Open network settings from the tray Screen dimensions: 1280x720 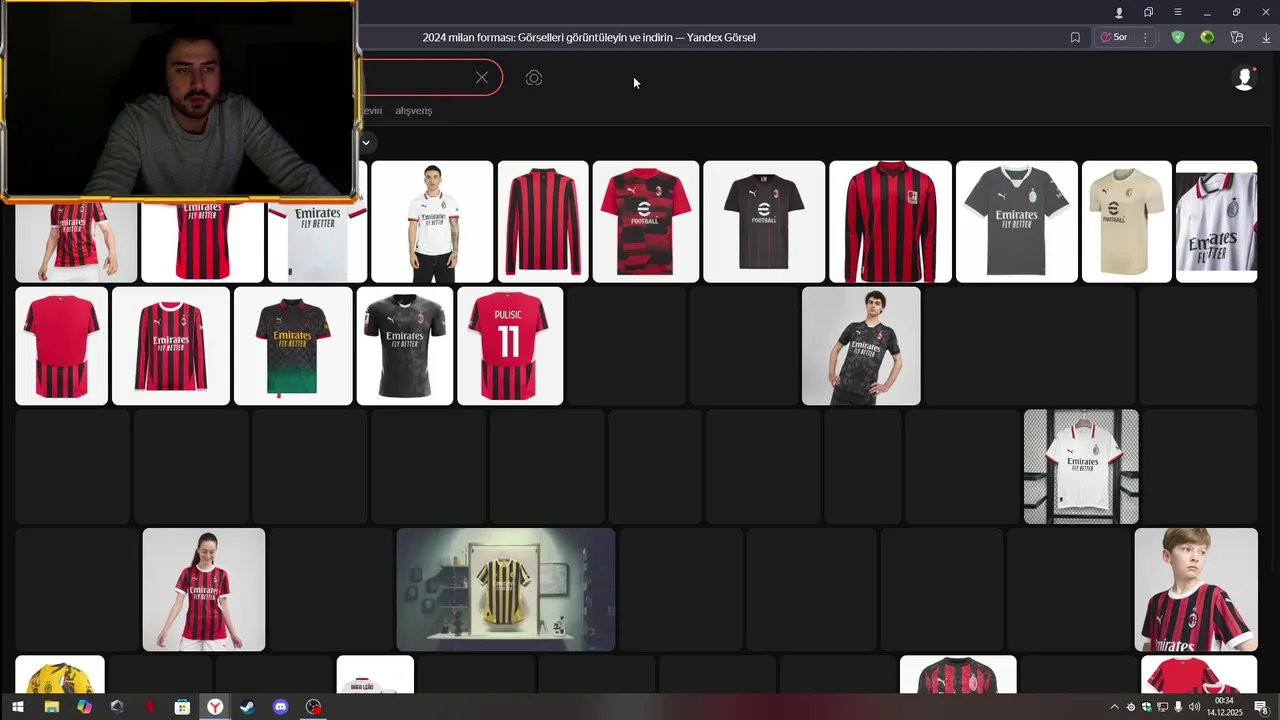point(1162,707)
